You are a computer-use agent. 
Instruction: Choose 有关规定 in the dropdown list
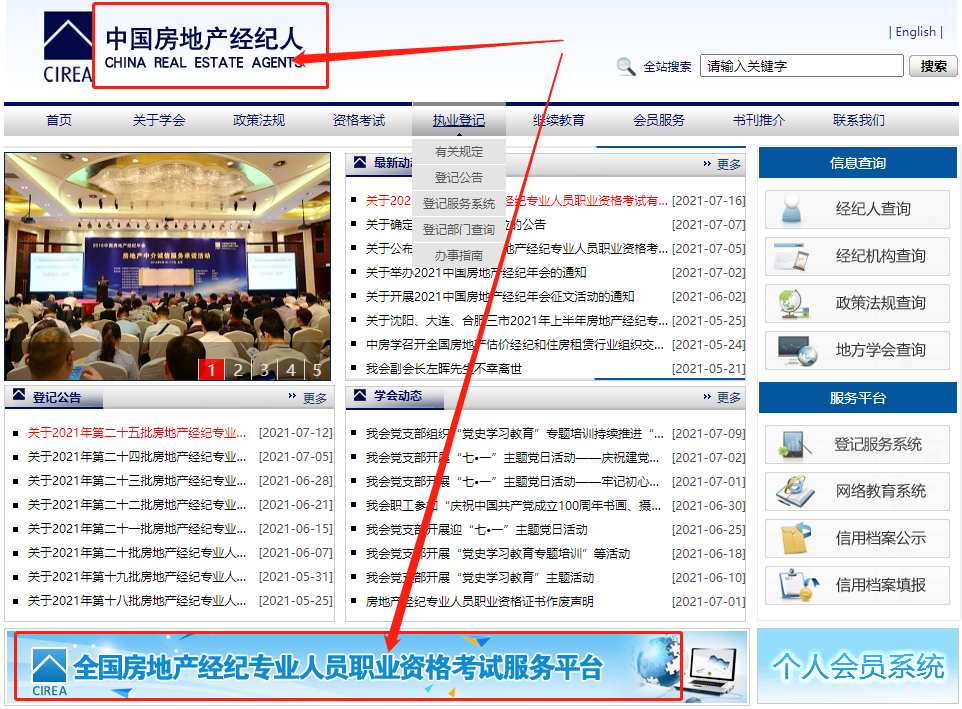(459, 152)
